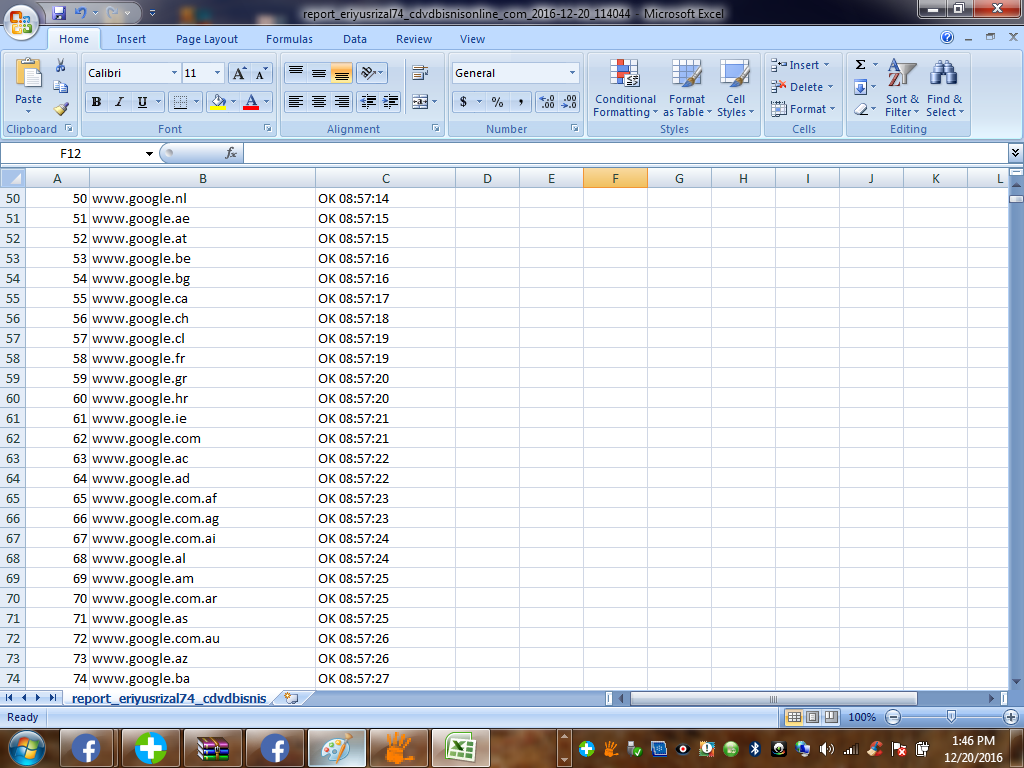Viewport: 1024px width, 768px height.
Task: Click the Wrap Text icon
Action: click(420, 72)
